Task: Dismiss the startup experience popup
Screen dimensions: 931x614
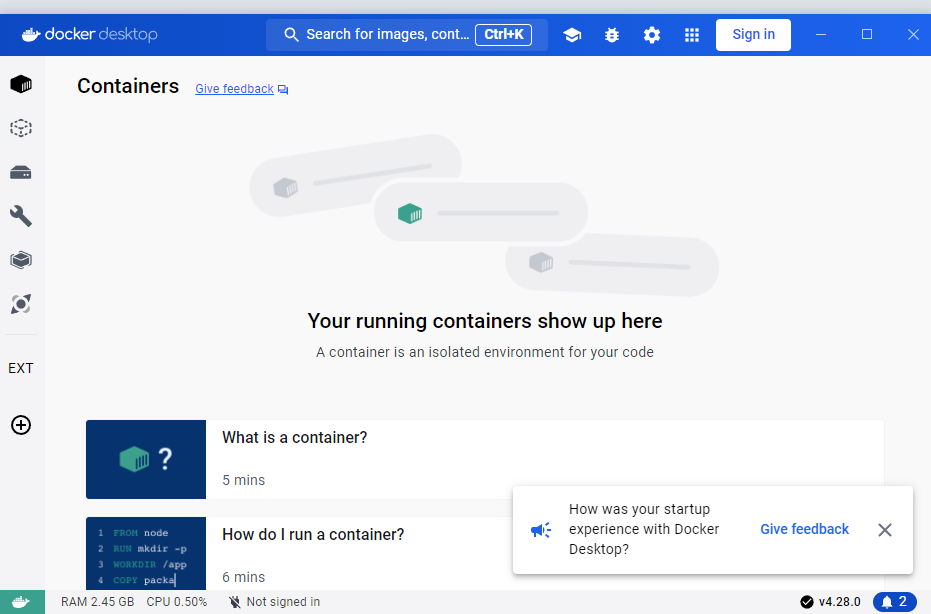Action: [885, 530]
